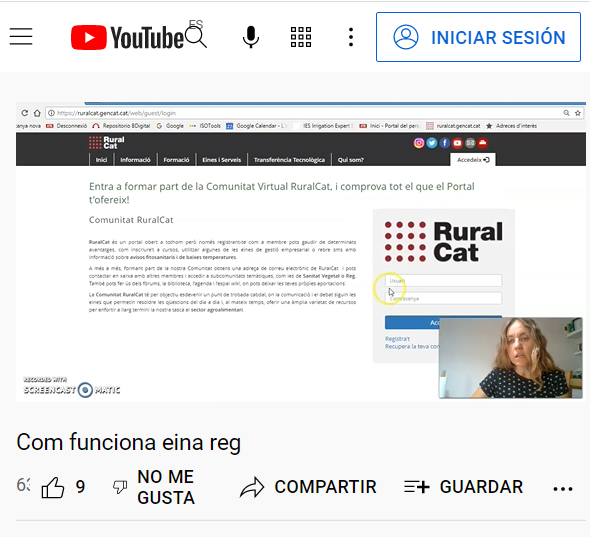
Task: Like the video with thumbs up
Action: tap(53, 487)
